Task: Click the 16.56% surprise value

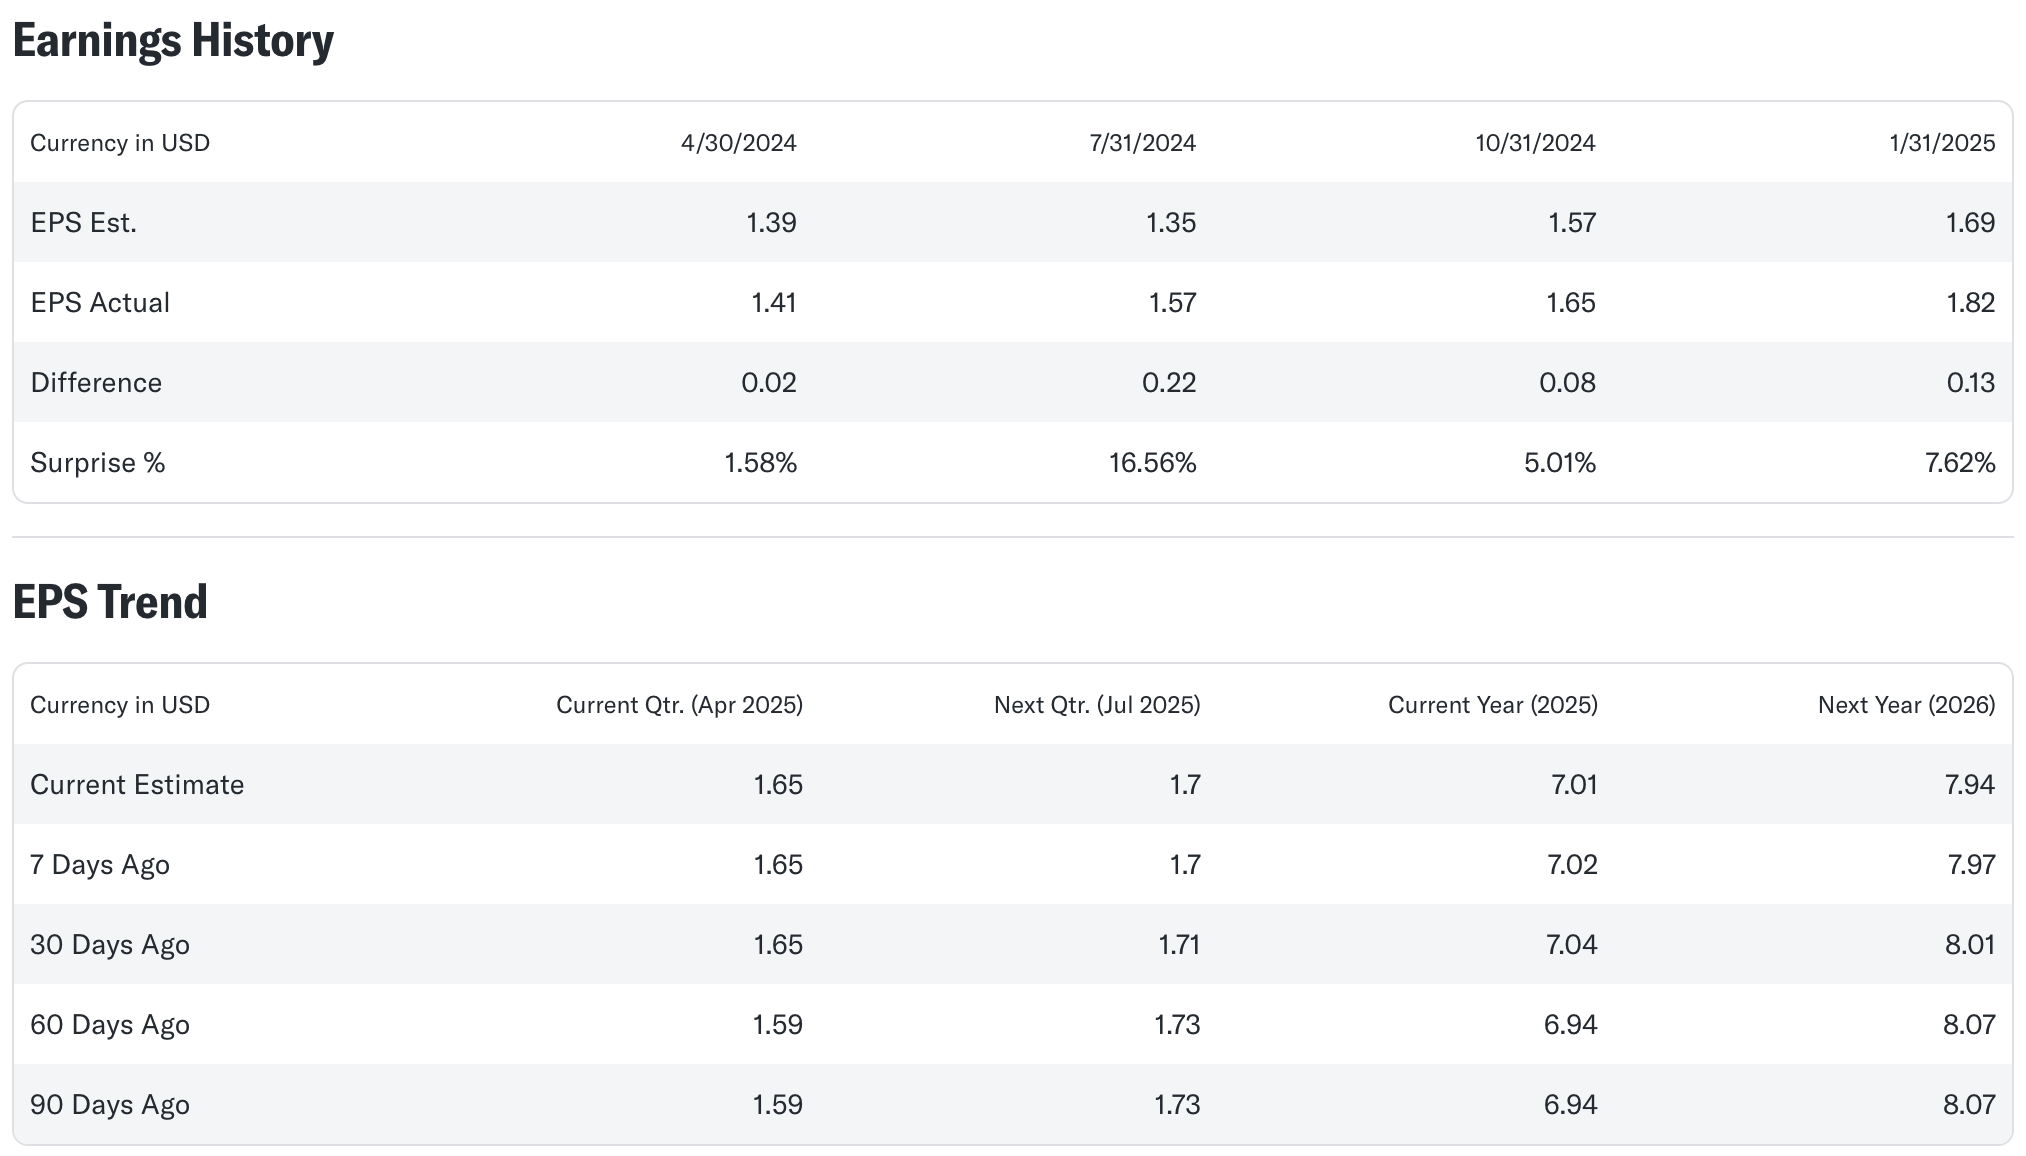Action: (1152, 462)
